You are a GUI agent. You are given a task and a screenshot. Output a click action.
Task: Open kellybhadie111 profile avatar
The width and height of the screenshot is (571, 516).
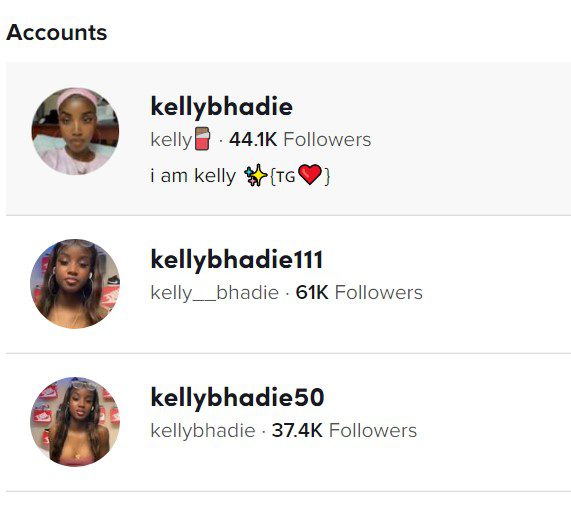pos(75,284)
